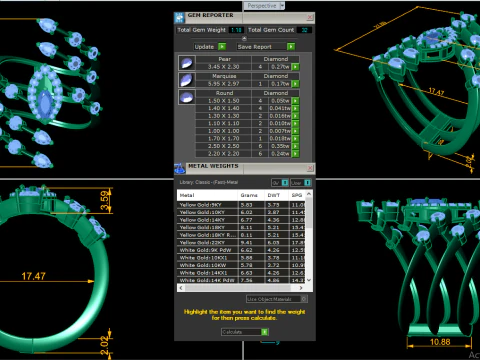Select the White Gold:9K PdW row
This screenshot has height=360, width=480.
pyautogui.click(x=241, y=250)
